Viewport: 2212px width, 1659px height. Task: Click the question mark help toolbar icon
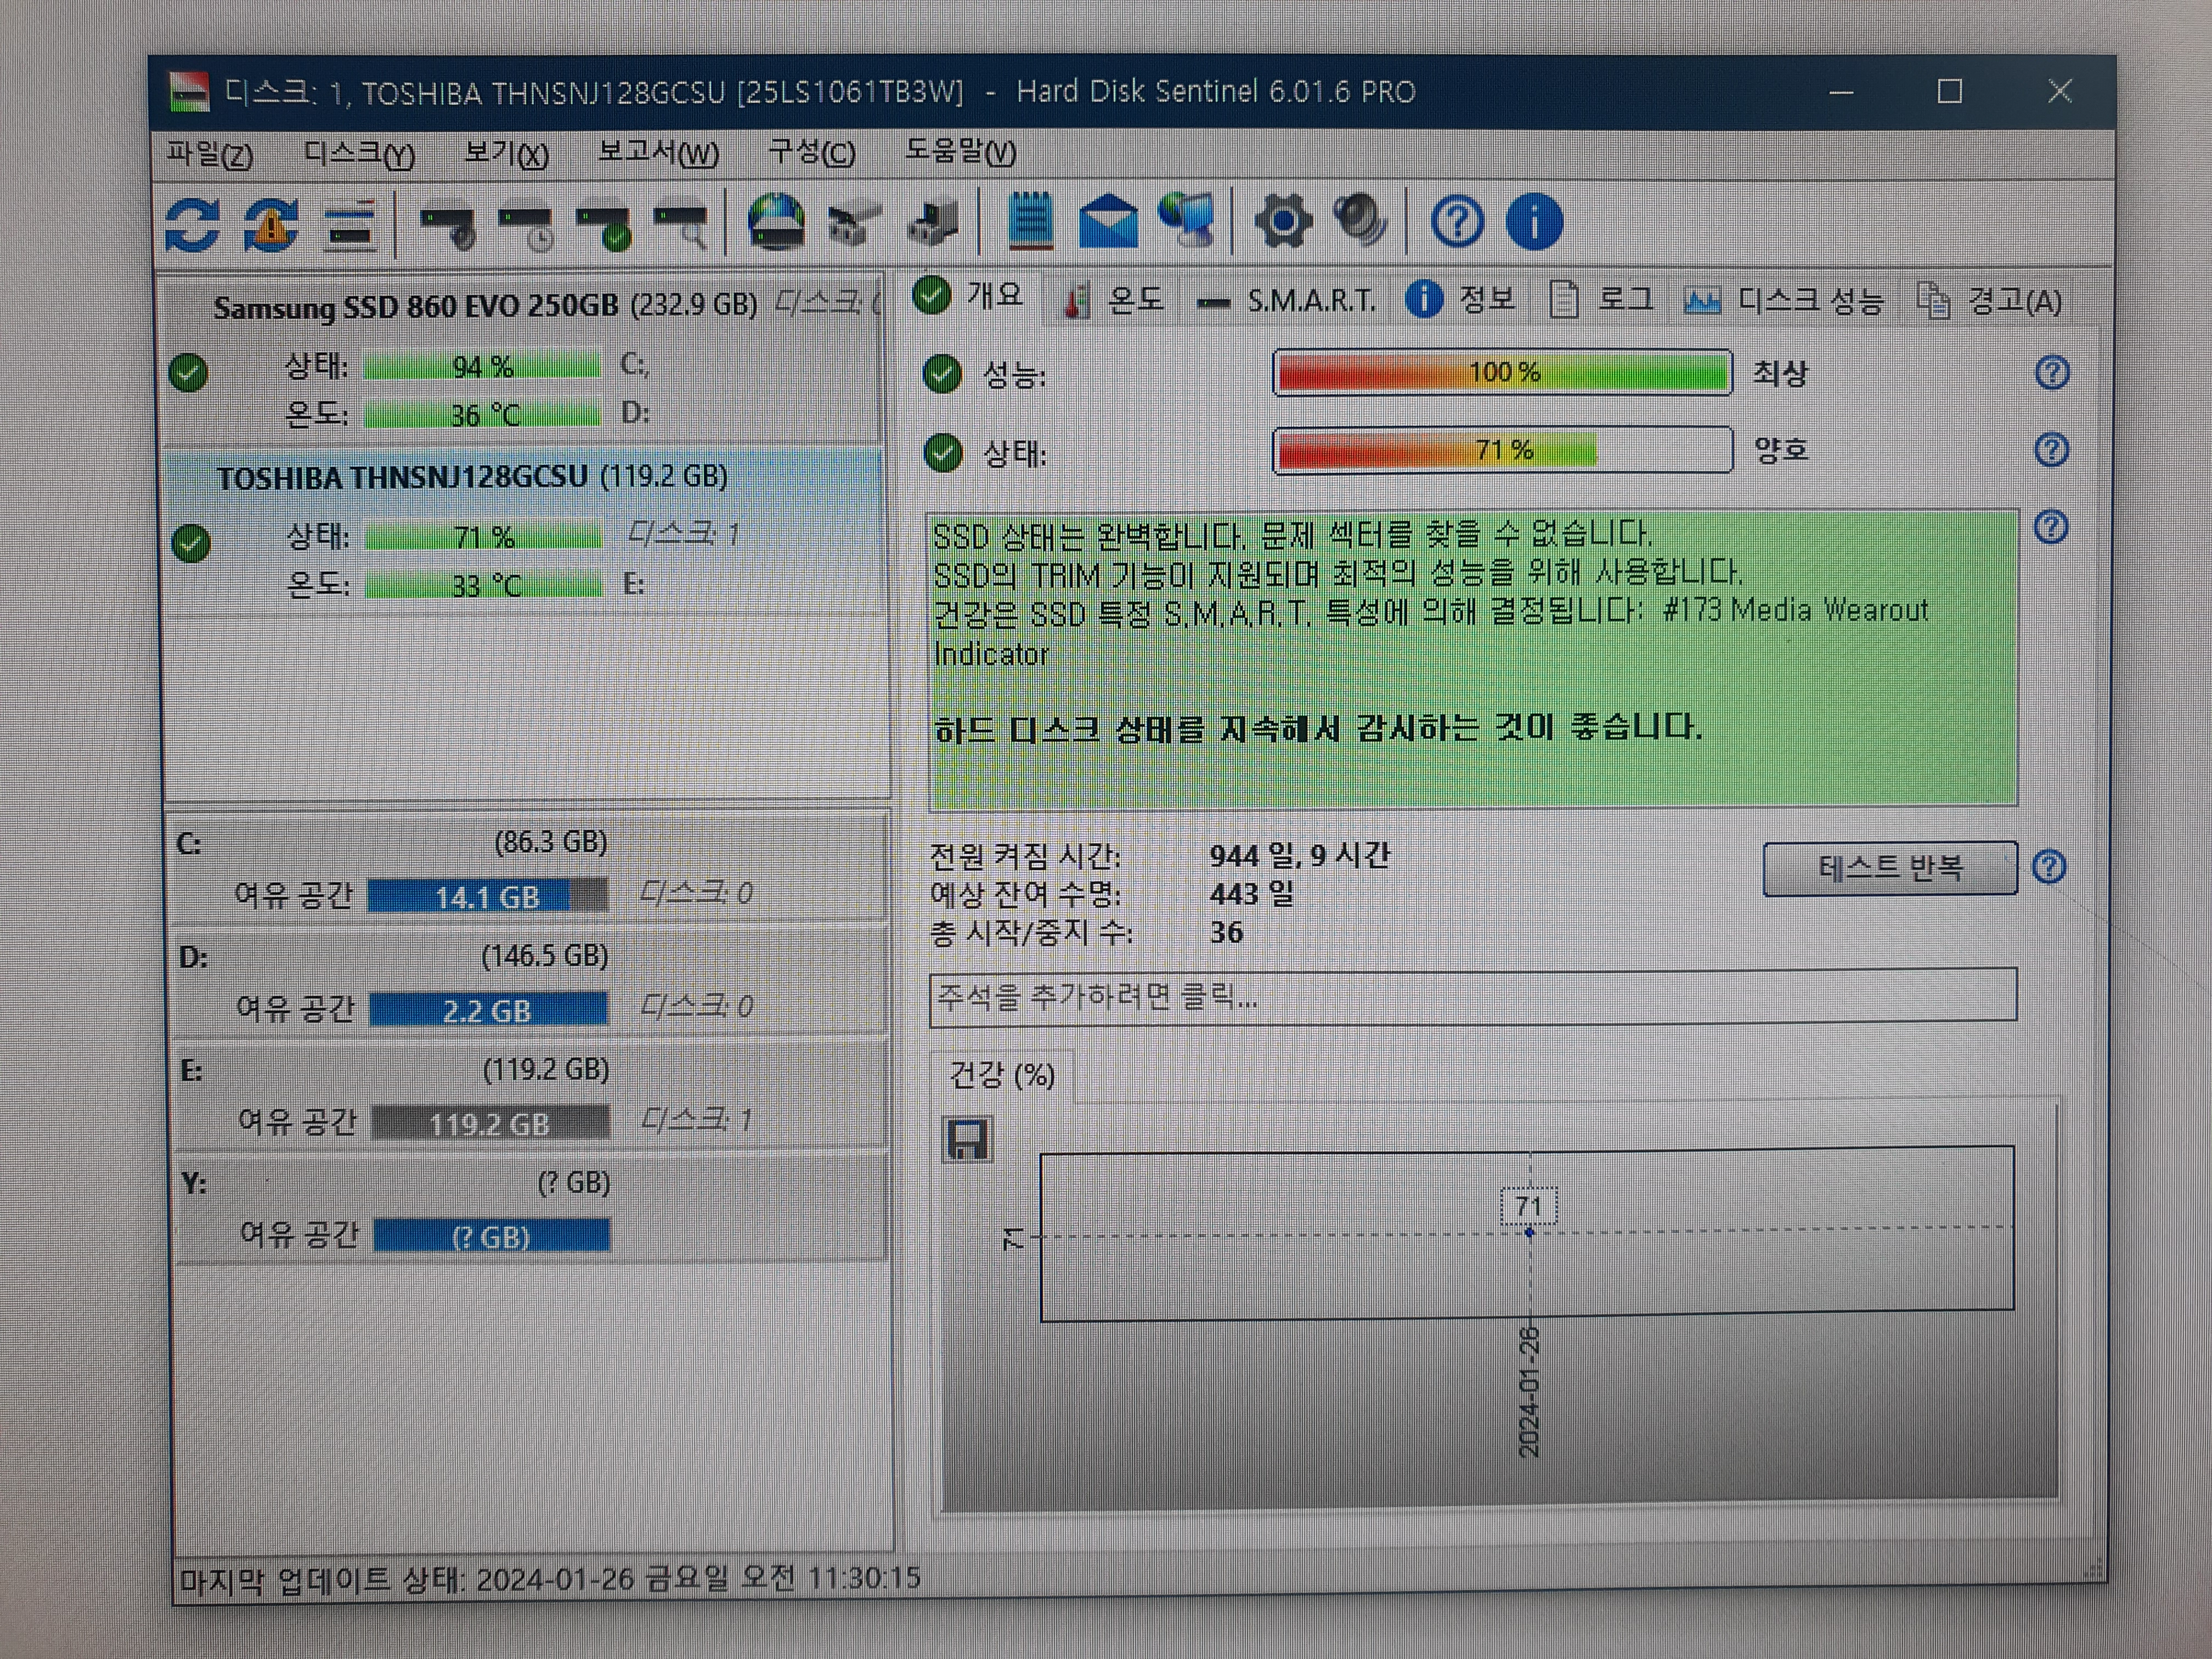(1457, 221)
